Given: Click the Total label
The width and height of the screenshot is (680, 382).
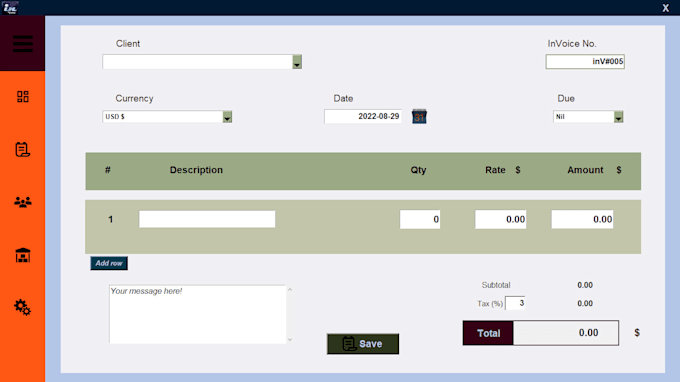Looking at the screenshot, I should tap(488, 333).
